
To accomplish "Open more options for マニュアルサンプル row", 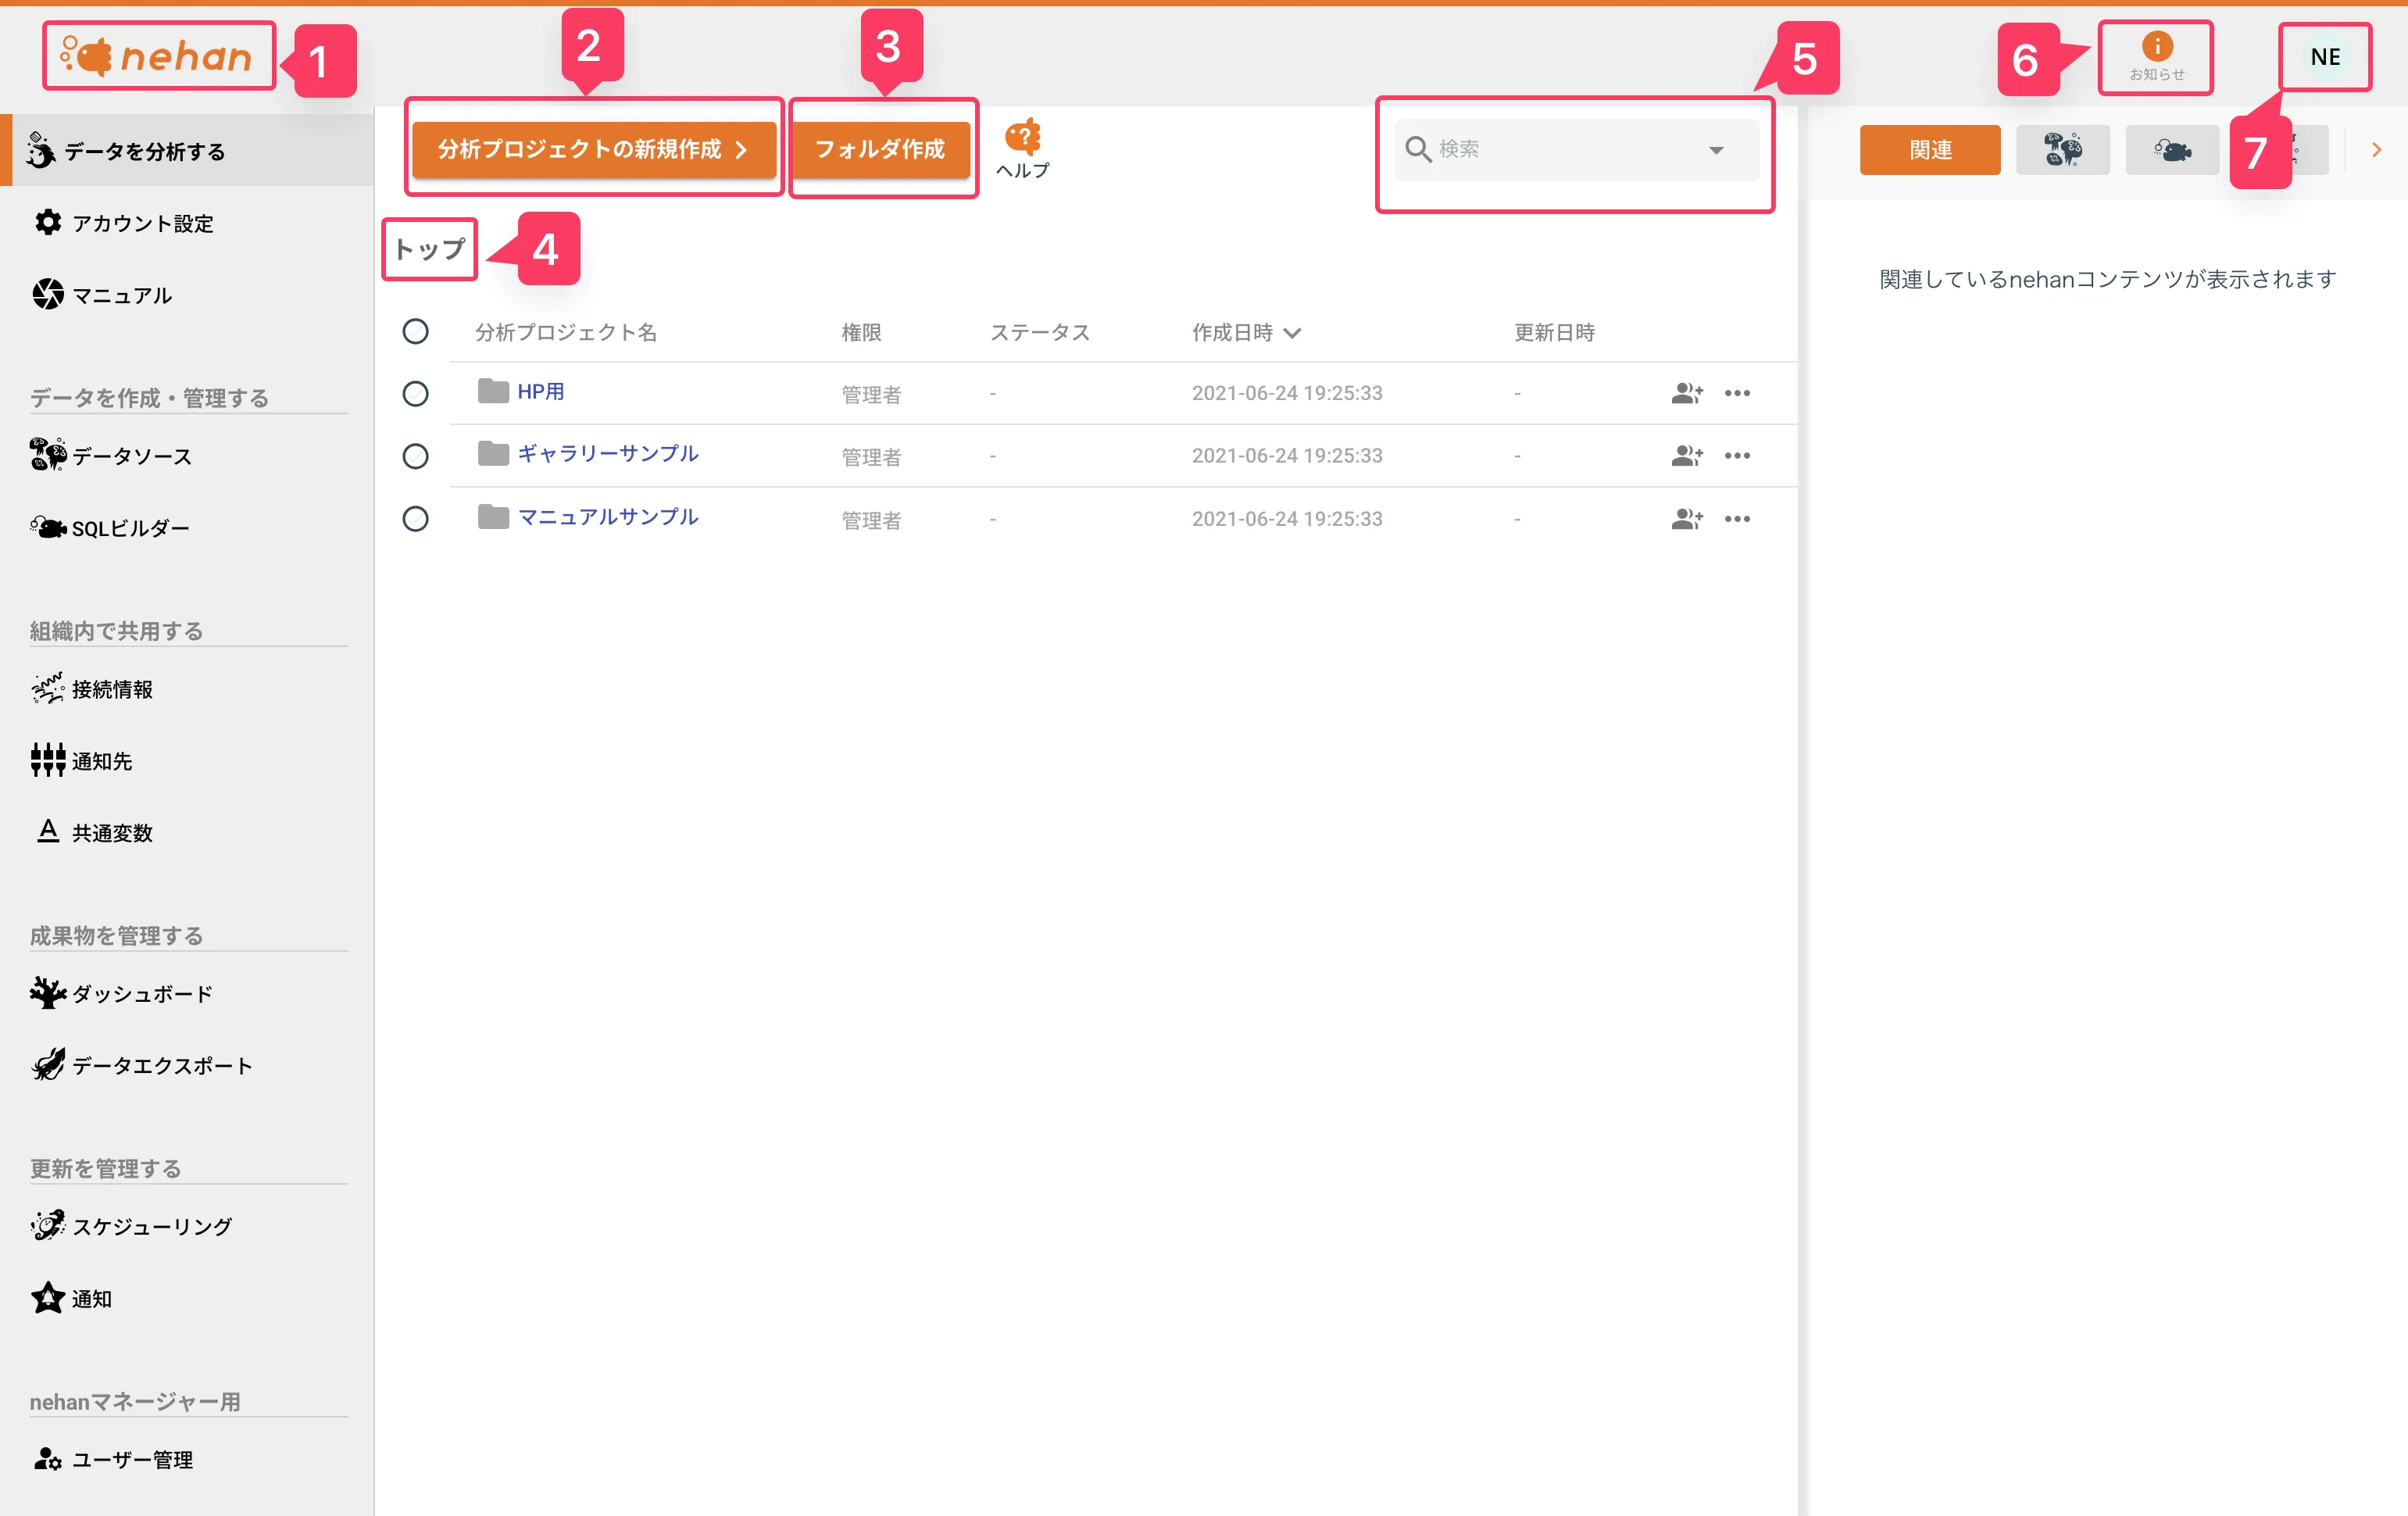I will click(1737, 519).
